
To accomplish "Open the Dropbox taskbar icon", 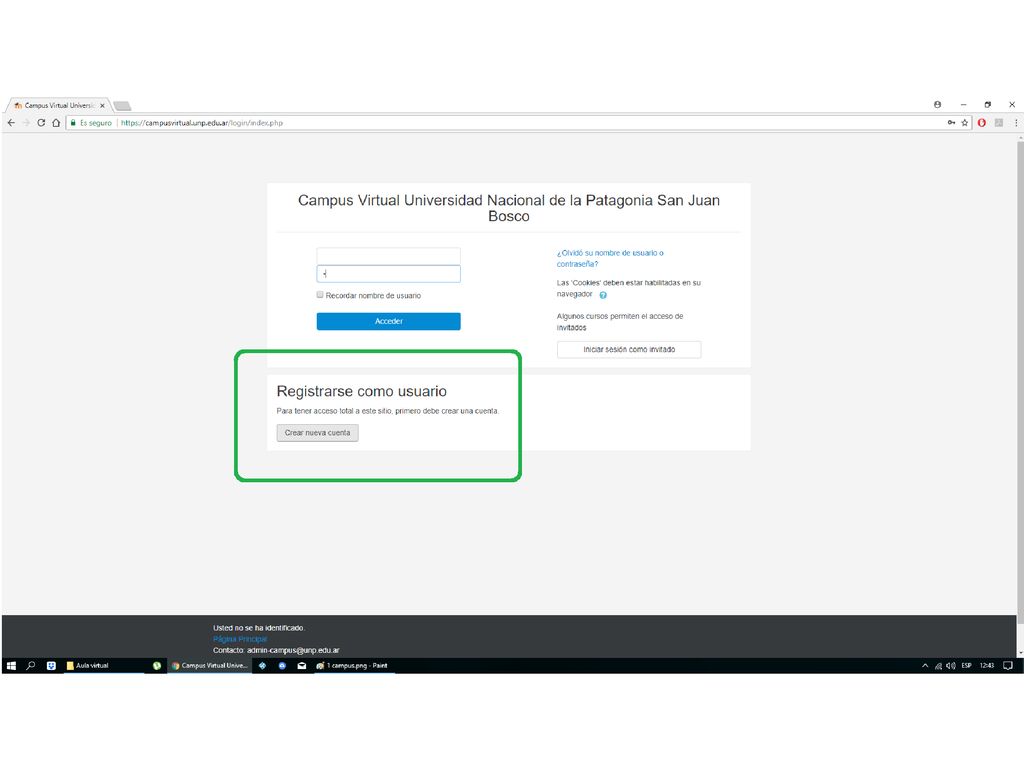I will click(51, 665).
